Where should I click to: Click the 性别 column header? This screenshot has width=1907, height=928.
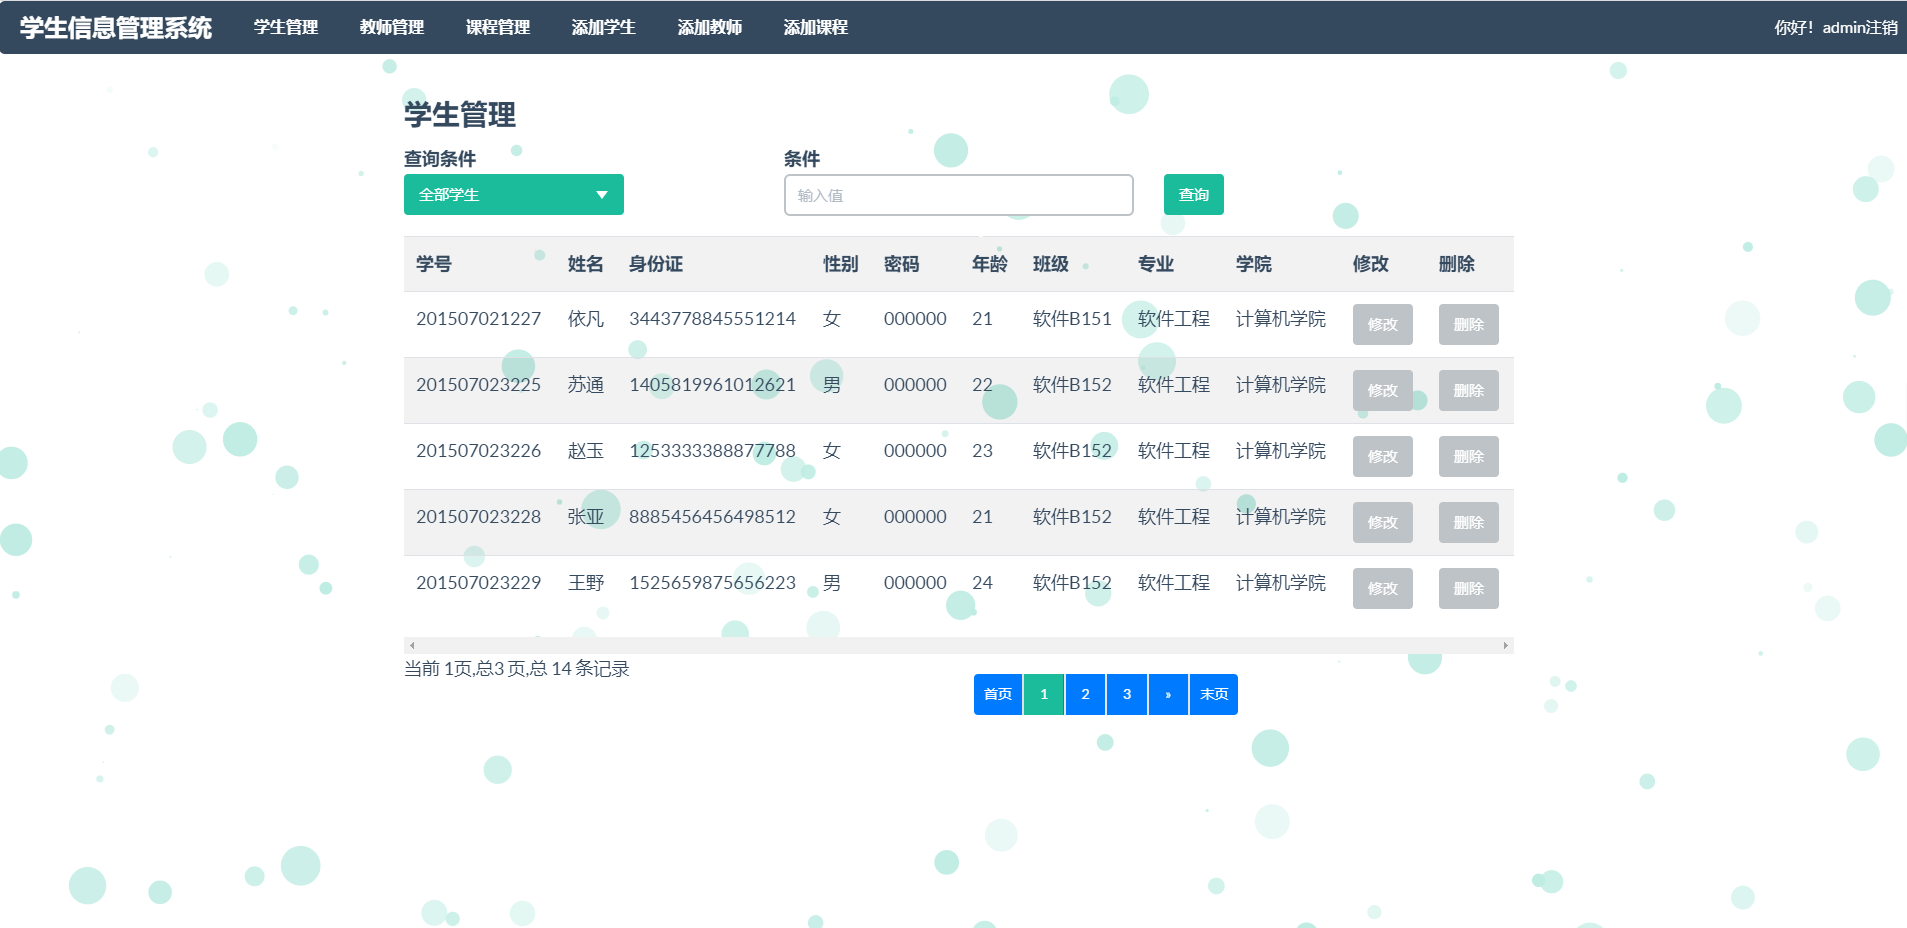[x=841, y=264]
